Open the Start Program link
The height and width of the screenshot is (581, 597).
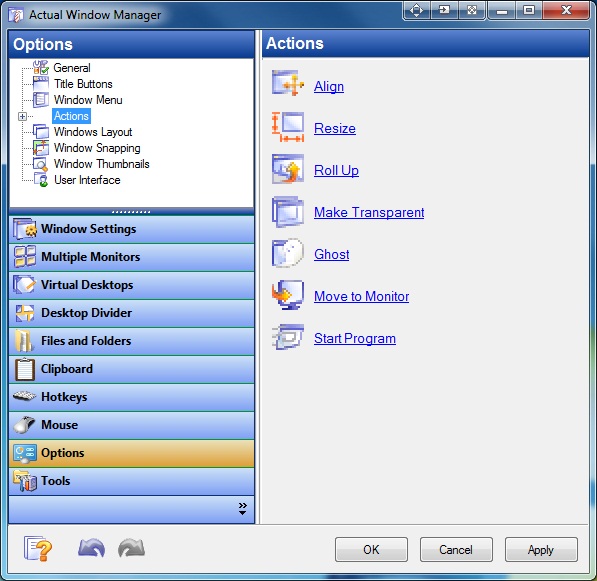point(355,338)
